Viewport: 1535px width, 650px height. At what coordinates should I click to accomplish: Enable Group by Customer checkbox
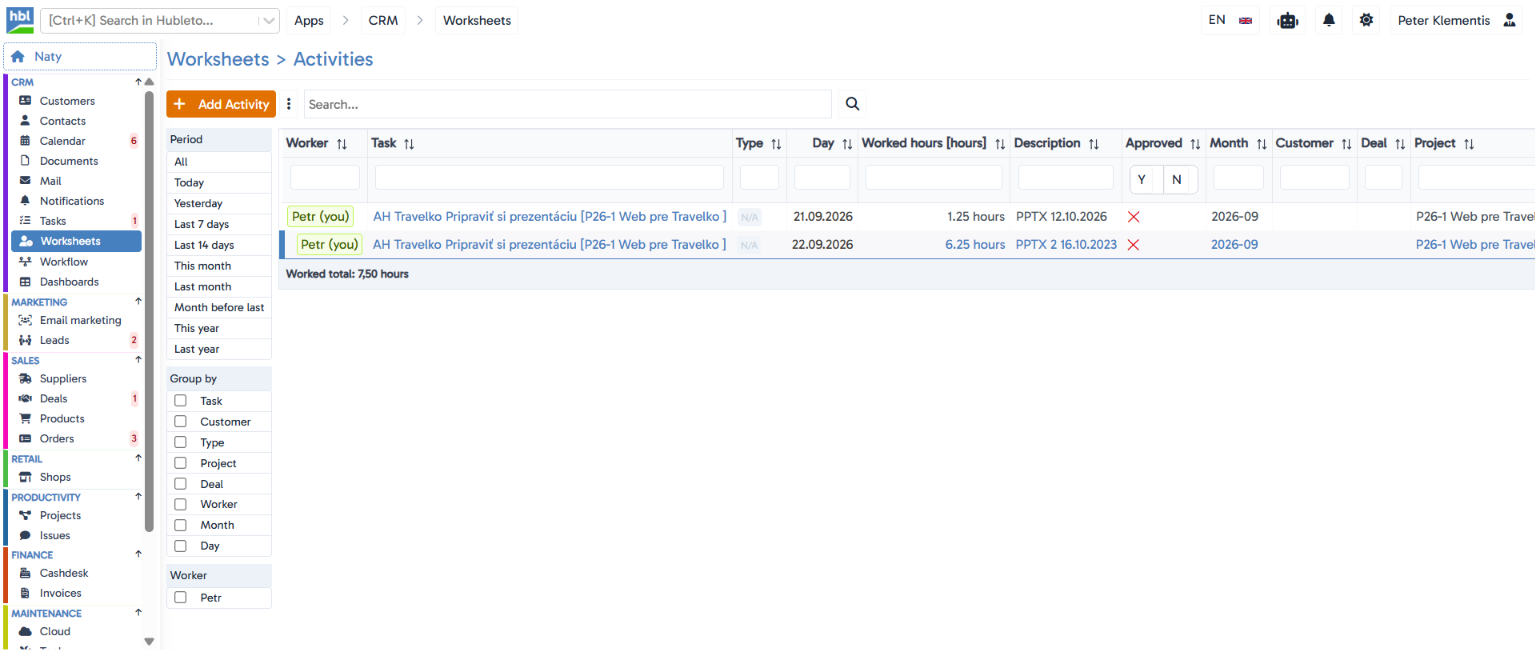(x=180, y=422)
